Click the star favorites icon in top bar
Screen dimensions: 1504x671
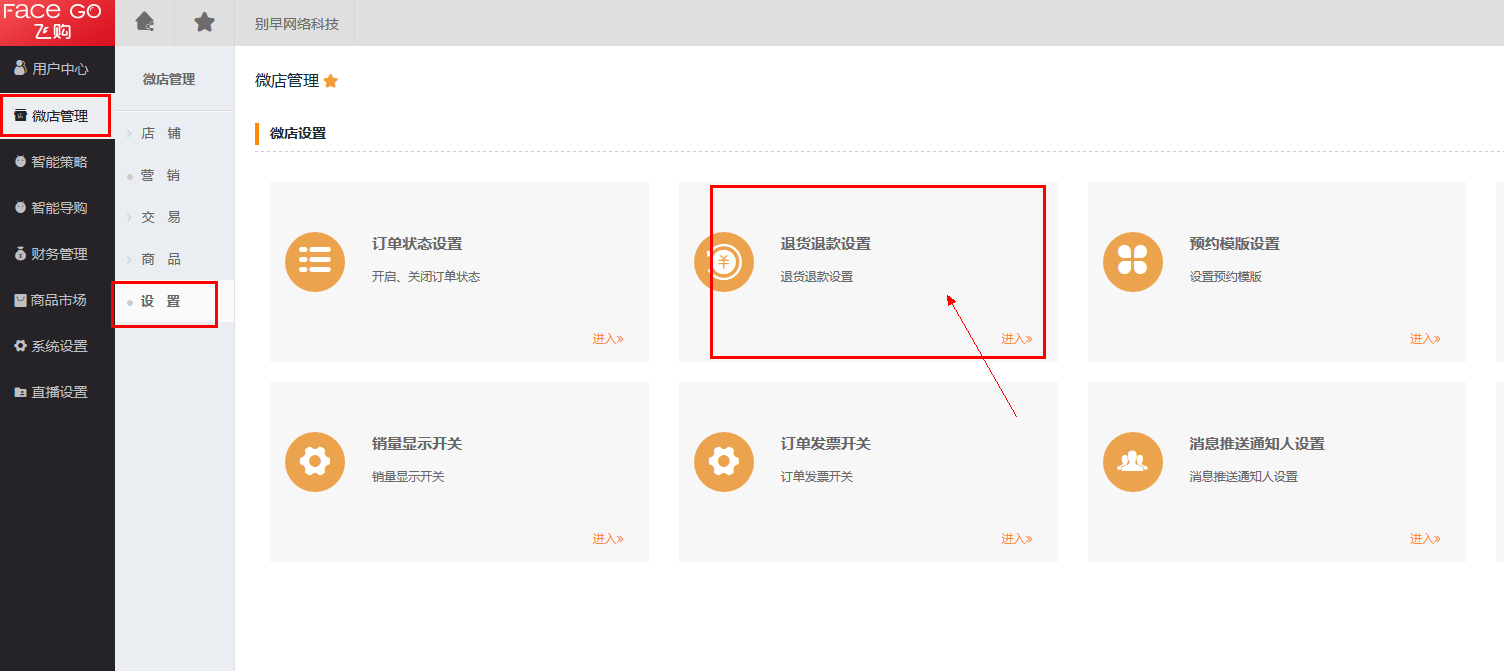point(204,22)
